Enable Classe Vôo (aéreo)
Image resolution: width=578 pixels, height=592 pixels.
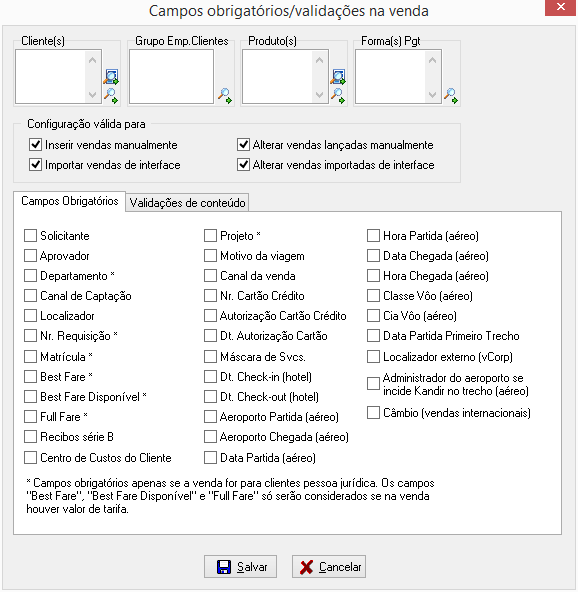tap(373, 296)
